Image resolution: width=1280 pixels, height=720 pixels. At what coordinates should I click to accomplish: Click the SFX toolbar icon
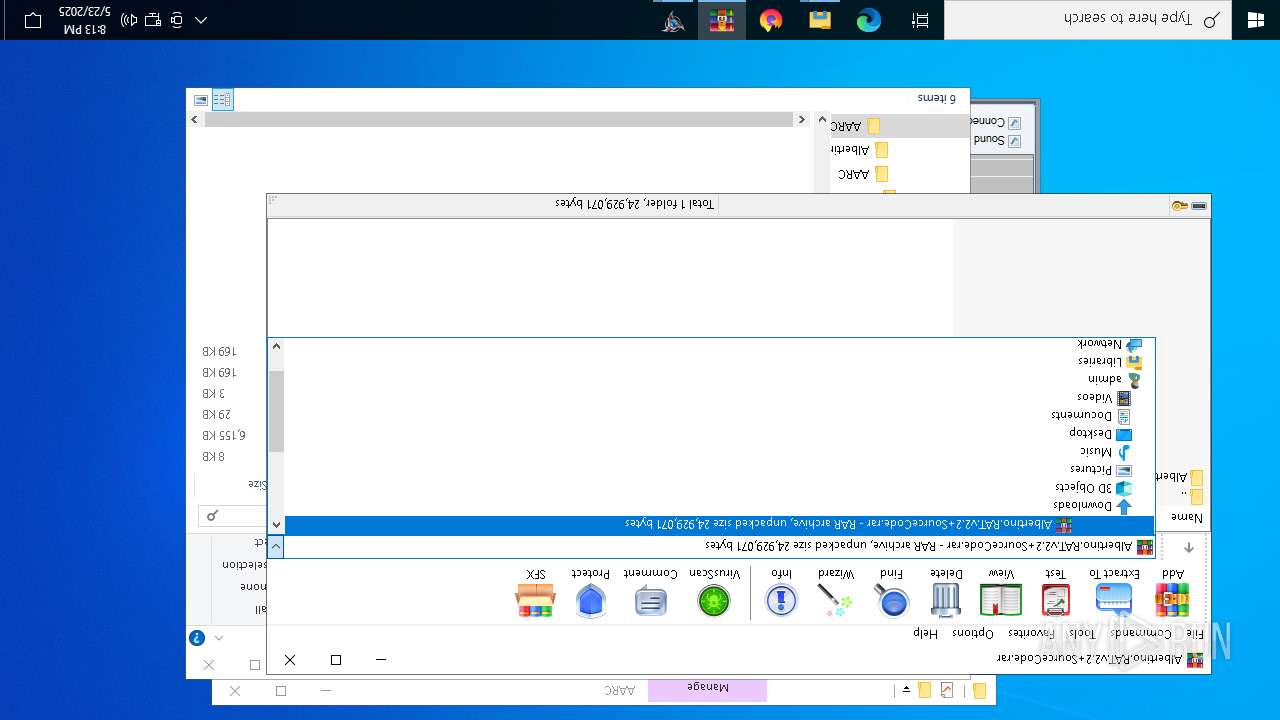535,598
